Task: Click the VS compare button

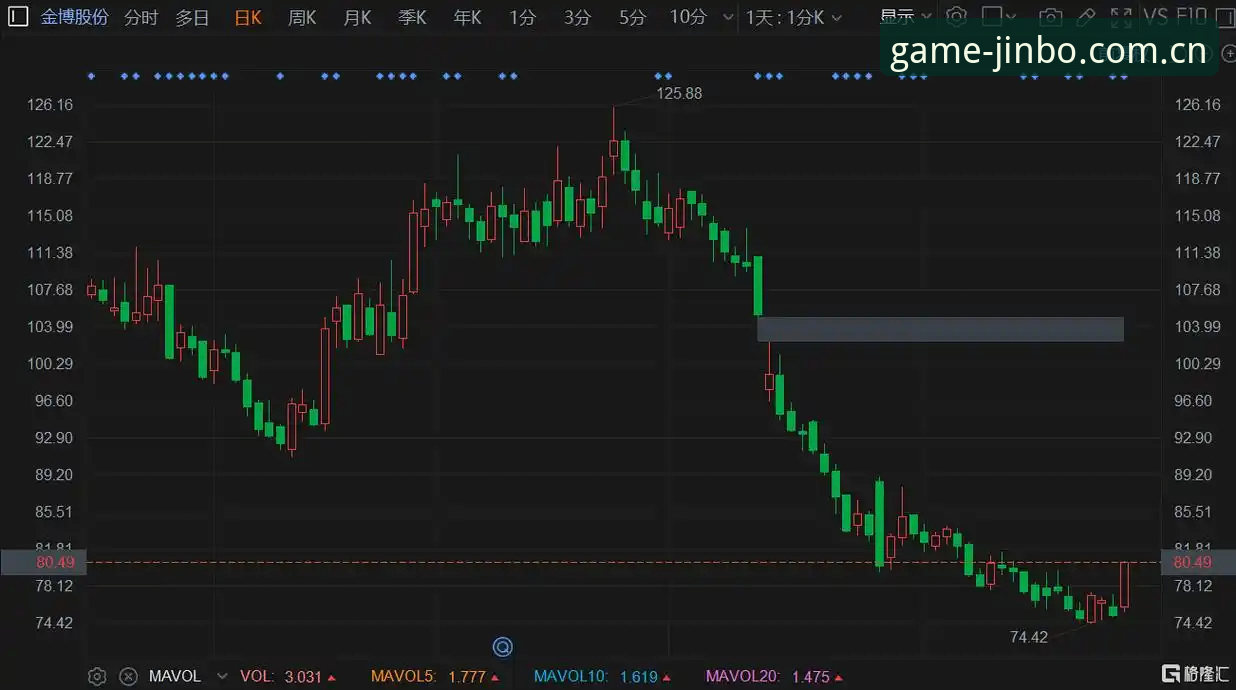Action: pos(1156,16)
